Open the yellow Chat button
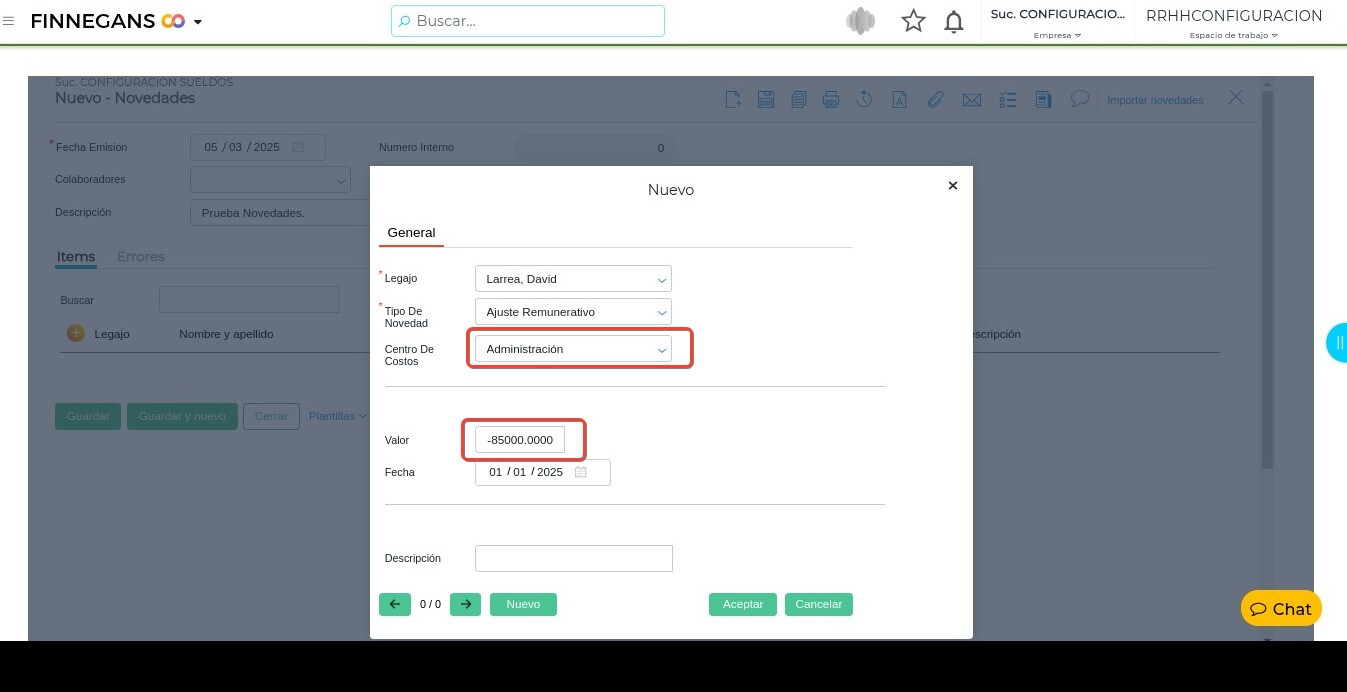The image size is (1347, 692). click(x=1281, y=608)
